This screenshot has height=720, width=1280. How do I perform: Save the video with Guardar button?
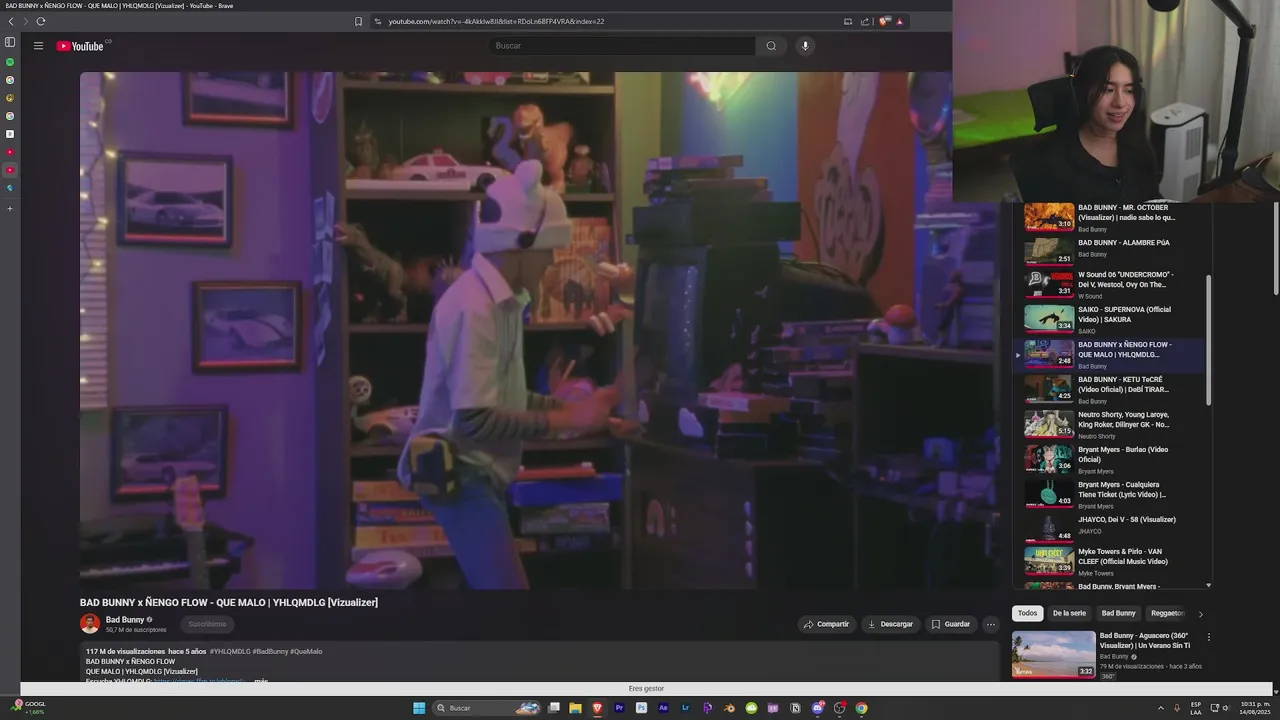pos(951,624)
